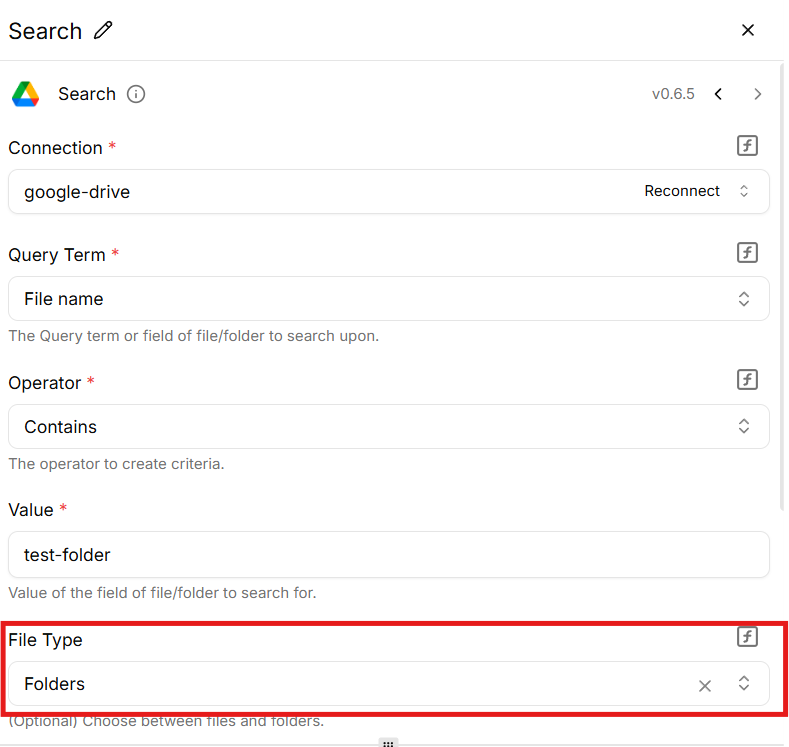Close the Search settings panel
The height and width of the screenshot is (747, 789).
pyautogui.click(x=747, y=31)
